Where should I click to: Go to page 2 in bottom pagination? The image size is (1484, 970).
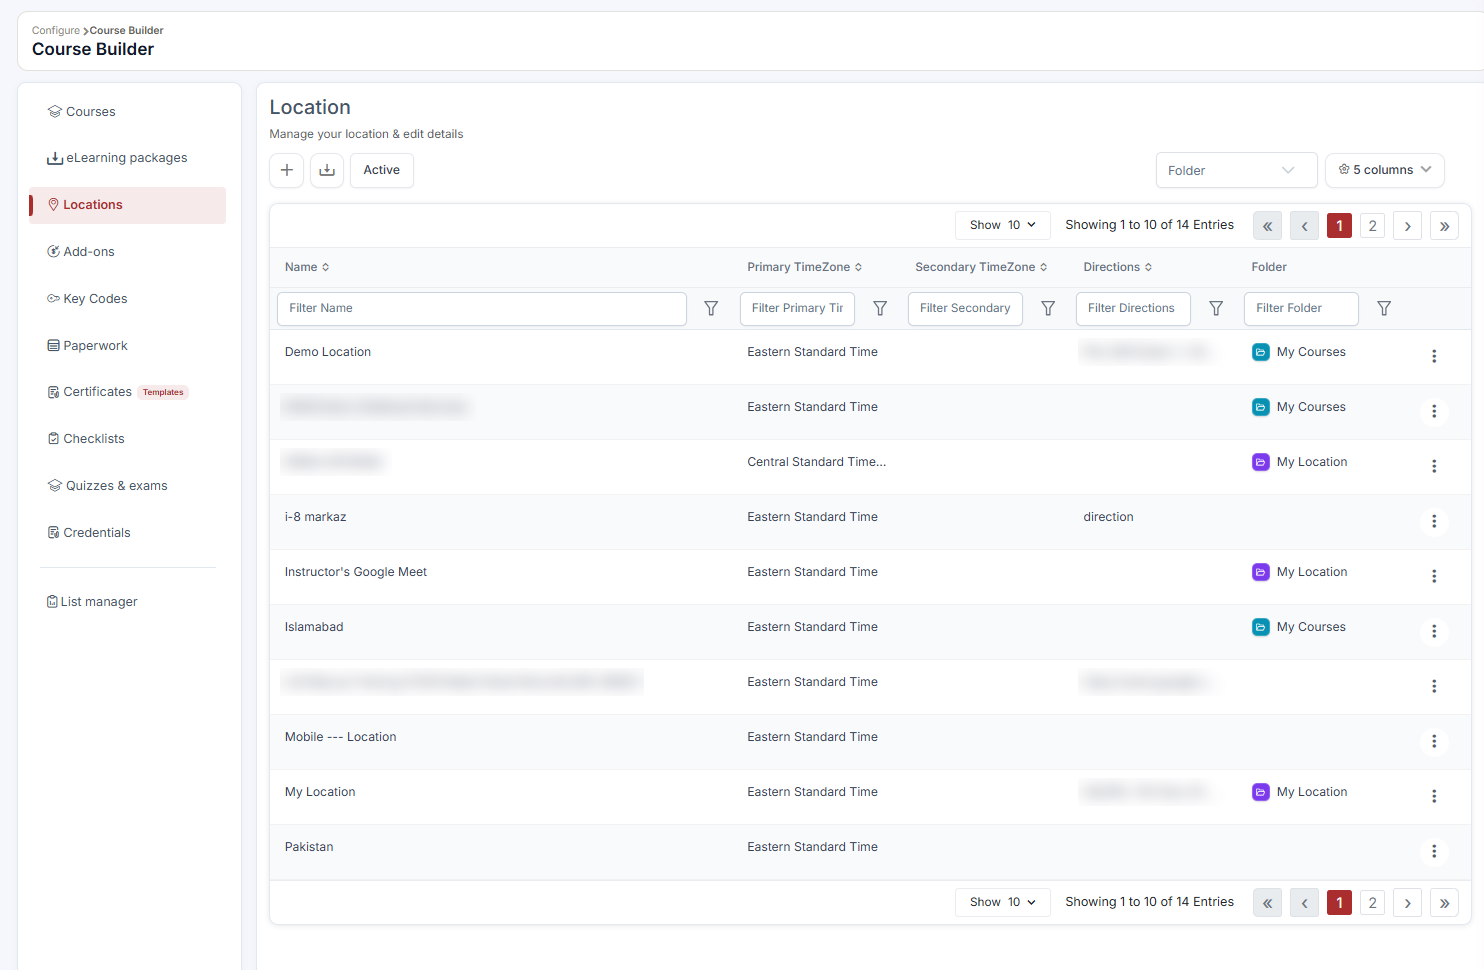tap(1372, 903)
